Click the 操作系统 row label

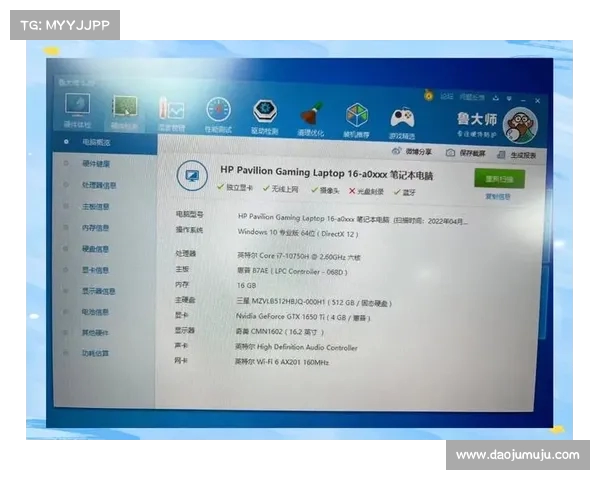click(x=189, y=230)
